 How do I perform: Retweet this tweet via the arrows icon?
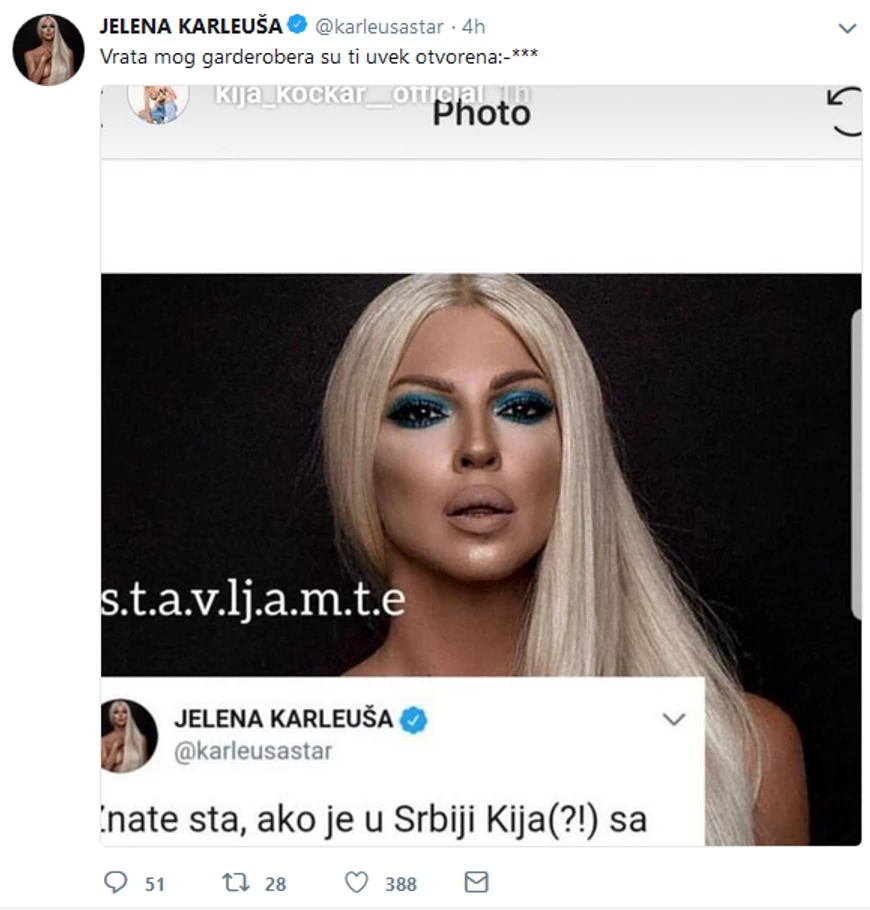[236, 882]
